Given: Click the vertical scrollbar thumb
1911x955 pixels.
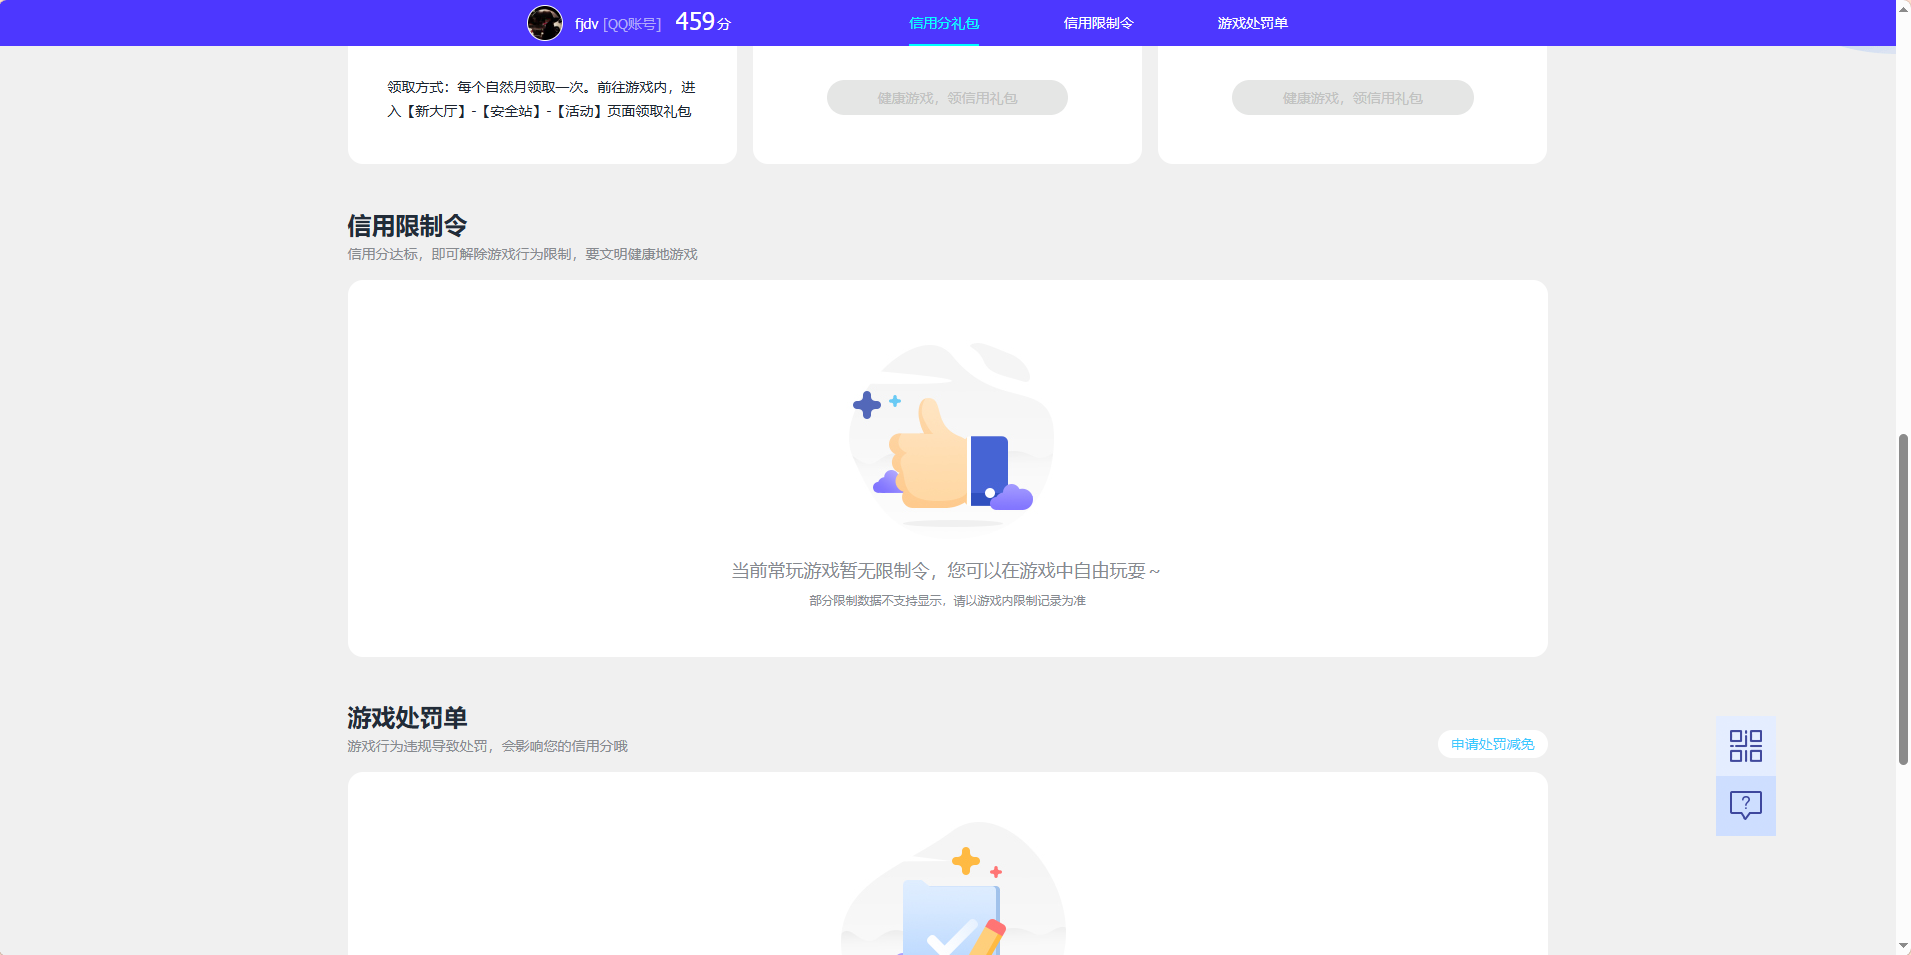Looking at the screenshot, I should 1903,600.
